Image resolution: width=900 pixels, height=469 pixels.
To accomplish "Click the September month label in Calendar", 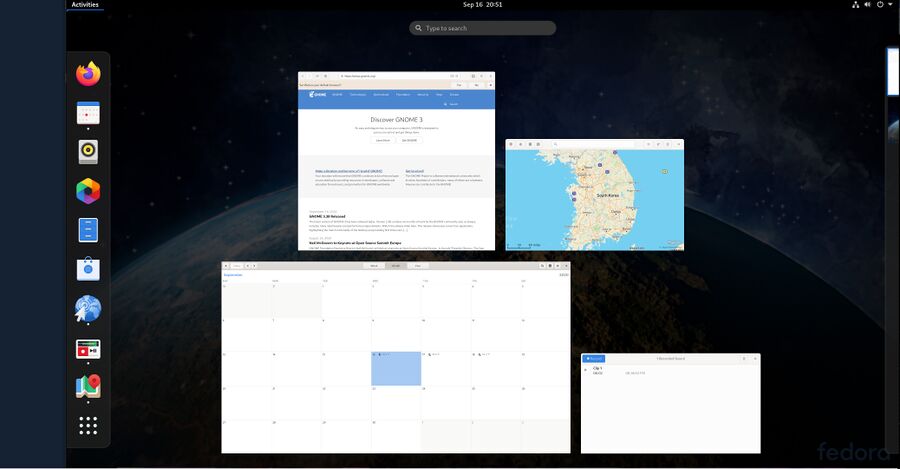I will tap(233, 275).
